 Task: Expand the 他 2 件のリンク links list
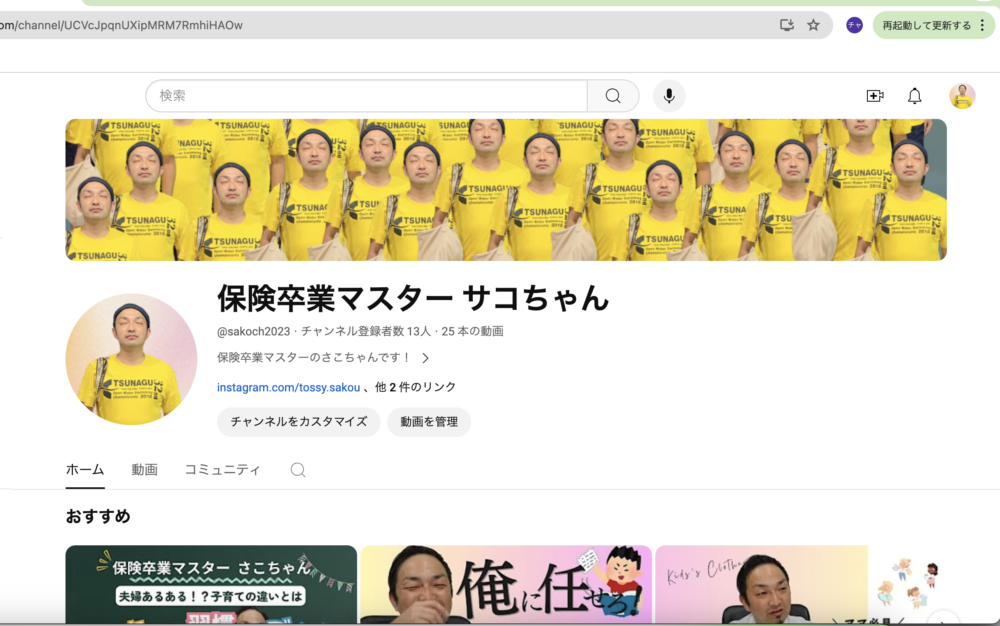tap(415, 387)
